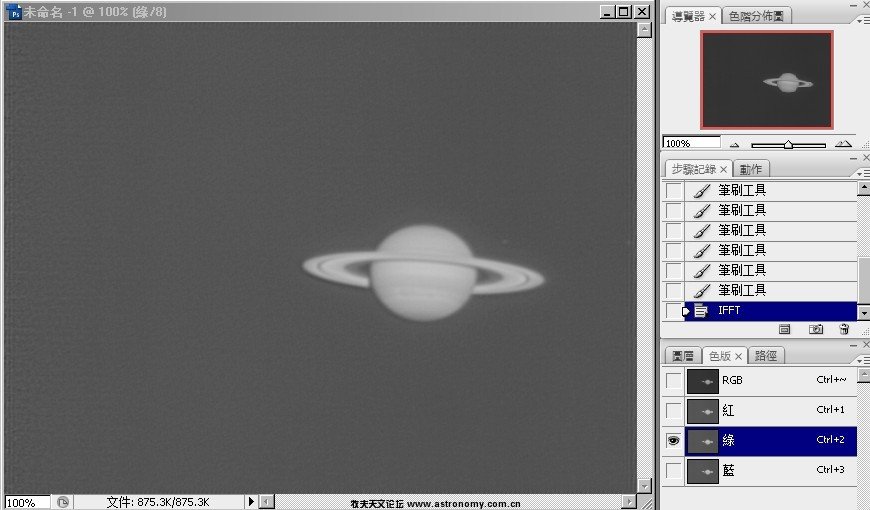Close the 色版 Channels tab with its x
Viewport: 870px width, 510px height.
pos(739,356)
